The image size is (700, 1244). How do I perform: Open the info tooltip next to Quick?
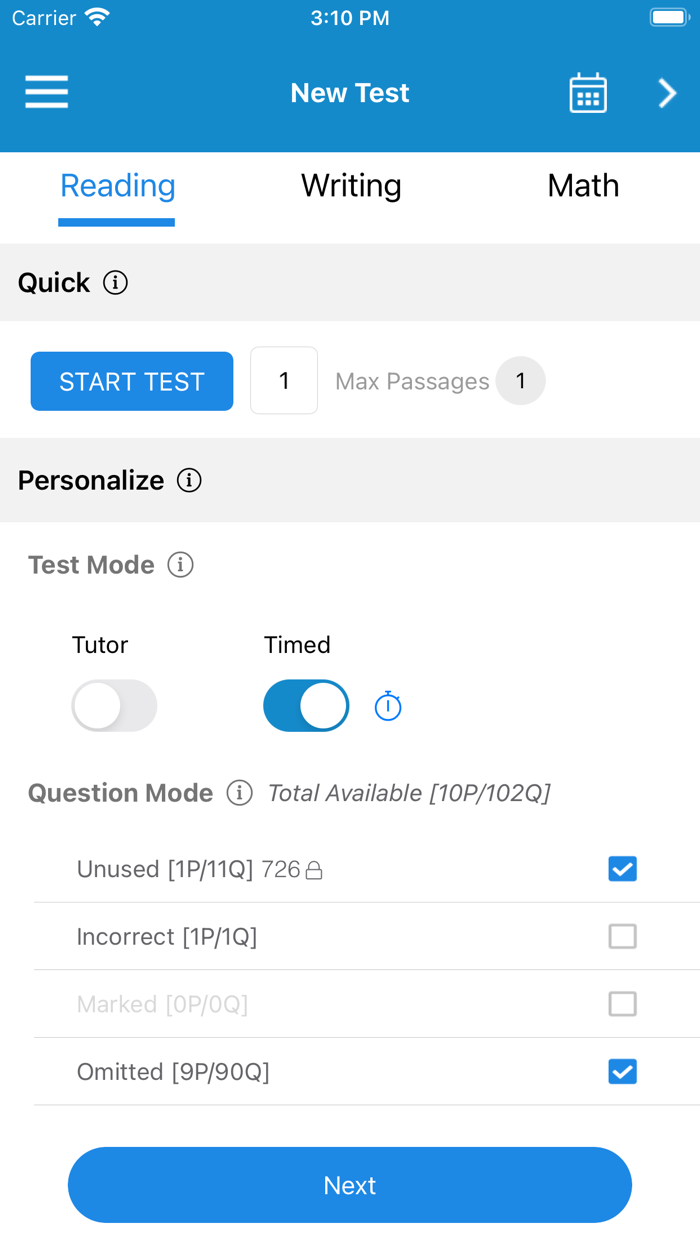117,283
